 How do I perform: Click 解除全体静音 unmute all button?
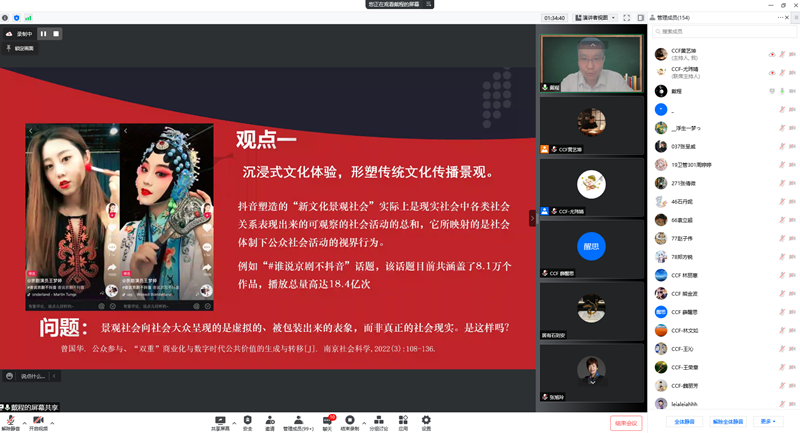click(728, 422)
